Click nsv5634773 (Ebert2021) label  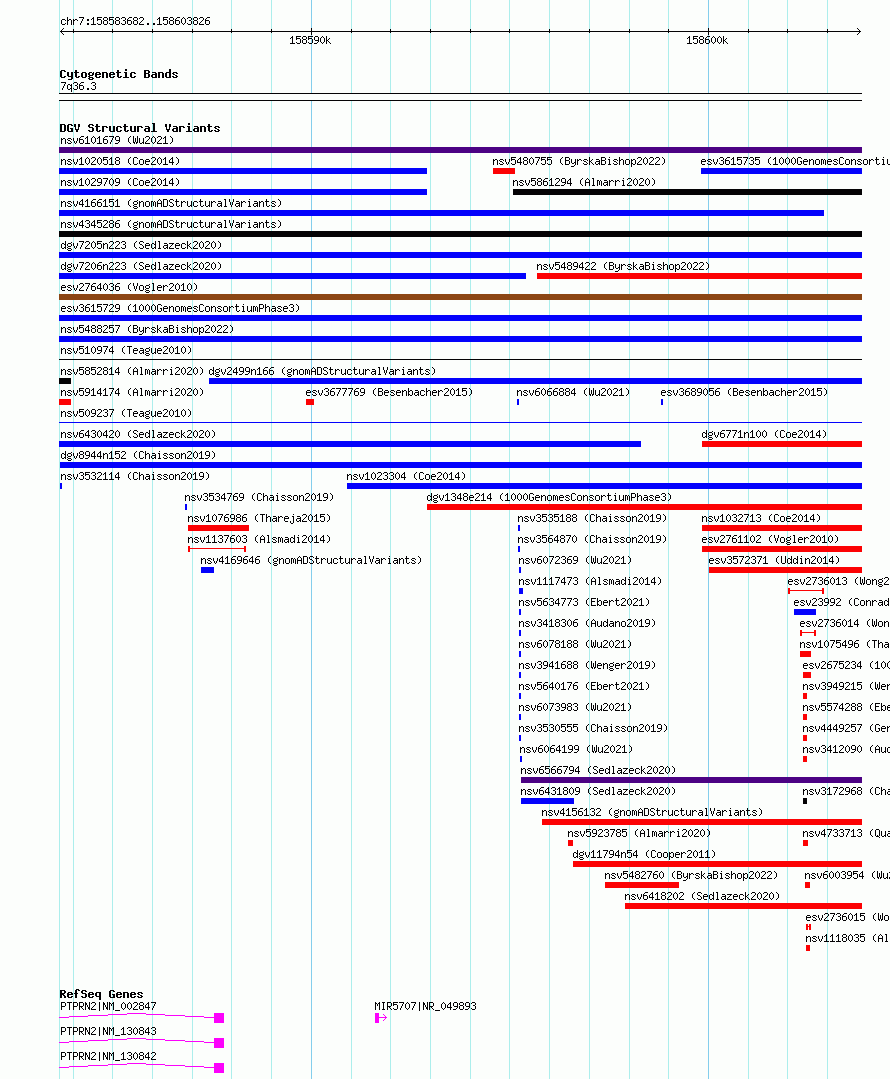coord(584,602)
